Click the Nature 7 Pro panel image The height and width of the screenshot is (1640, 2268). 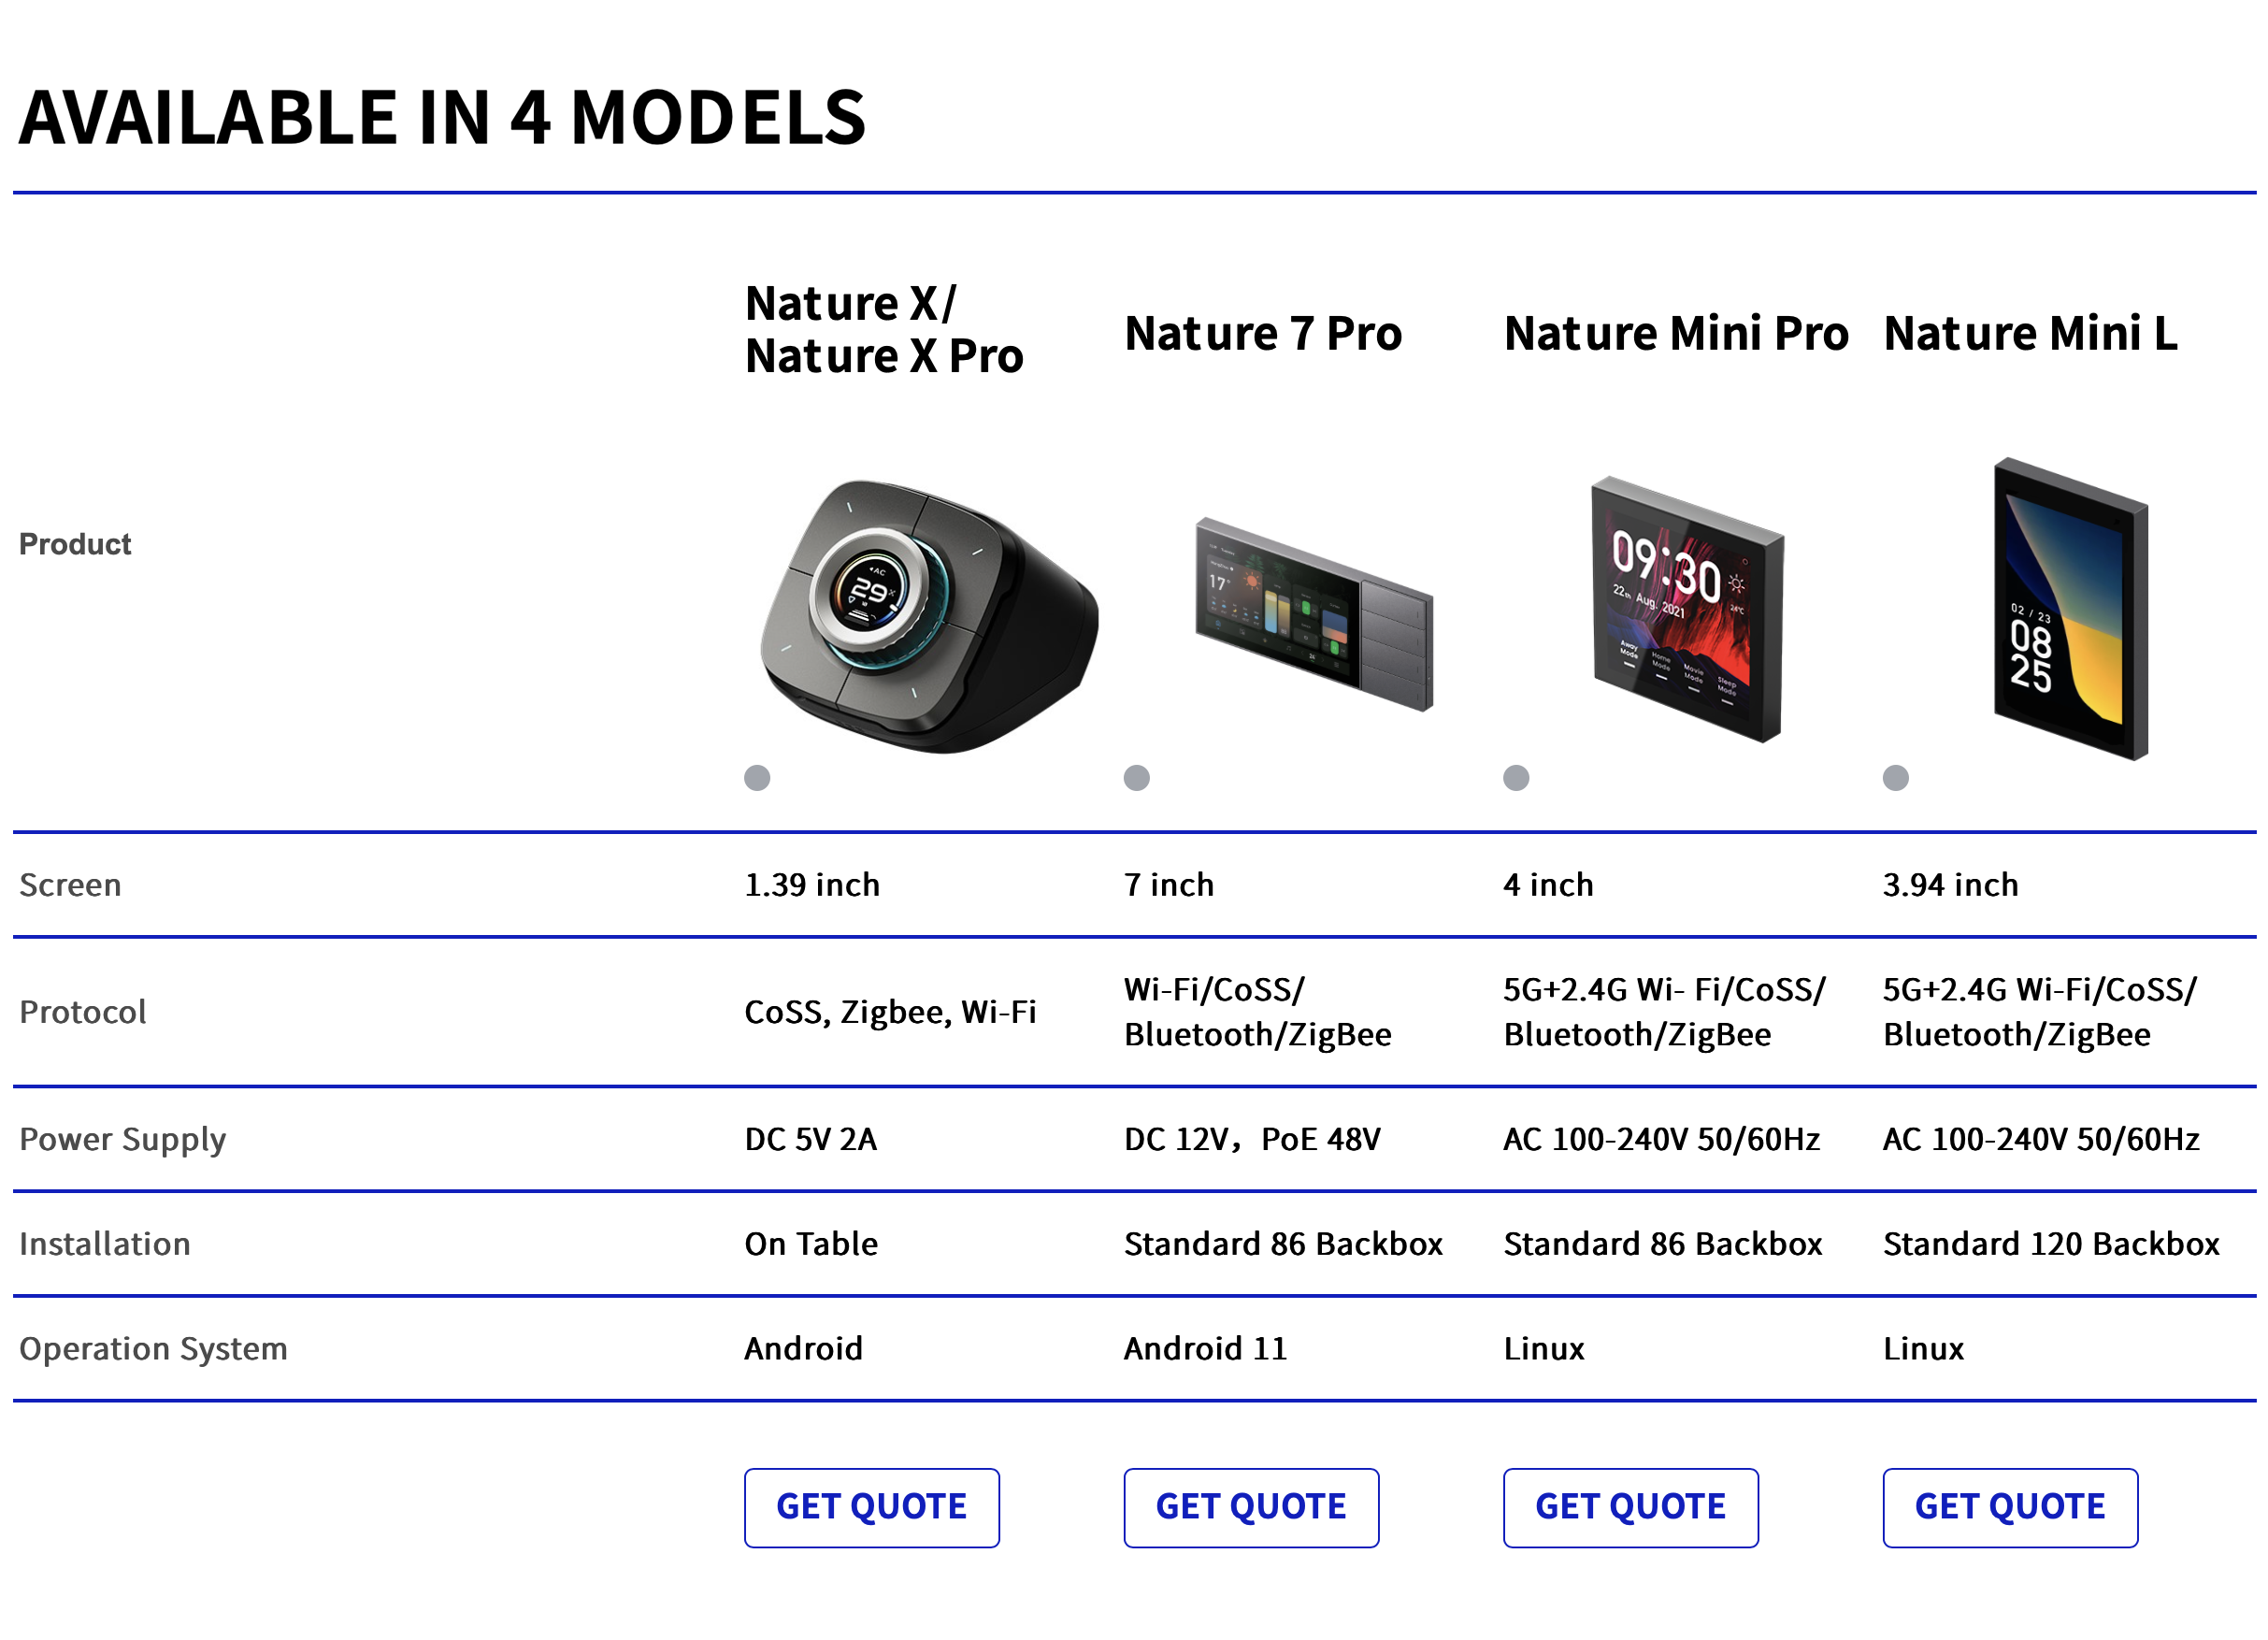pos(1314,613)
